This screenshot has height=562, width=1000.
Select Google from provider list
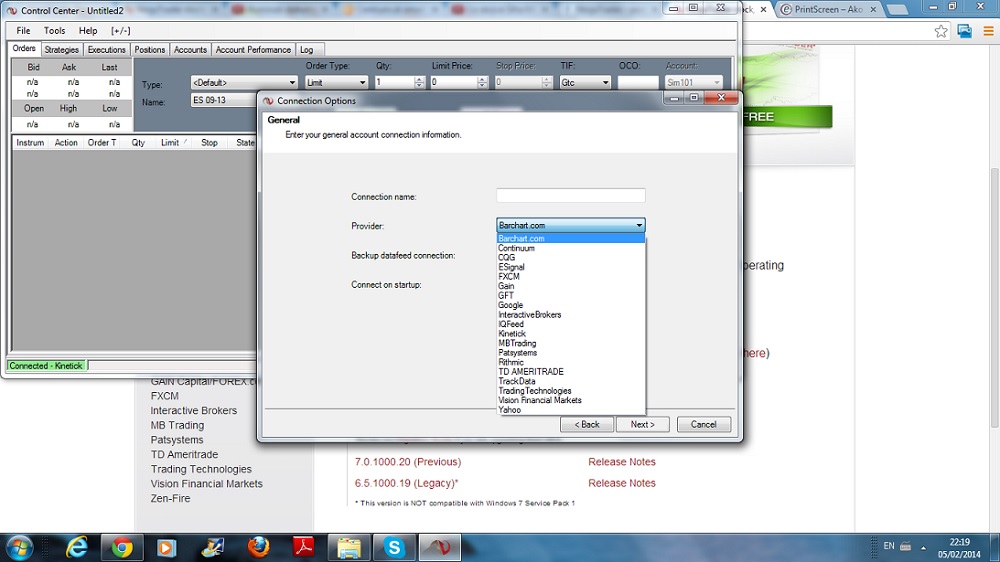tap(571, 306)
